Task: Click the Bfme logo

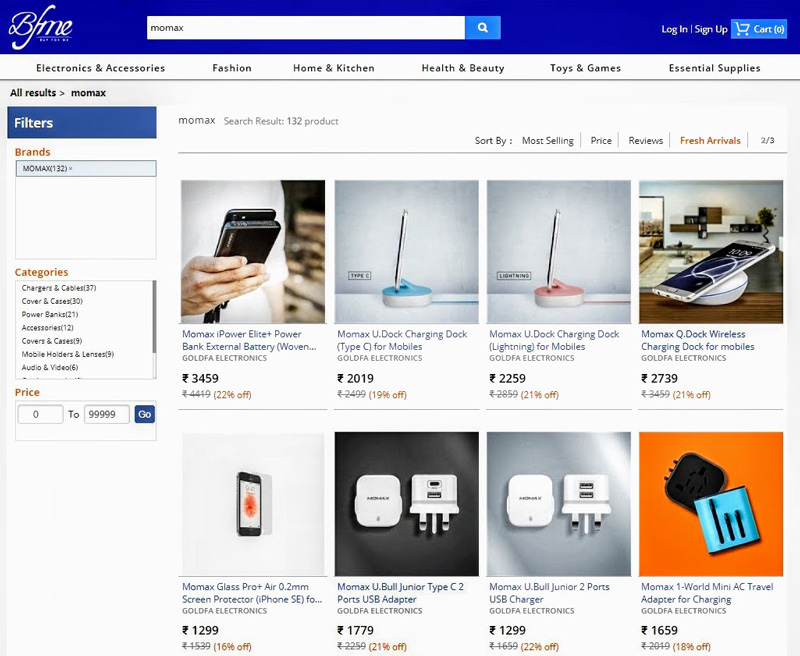Action: (41, 27)
